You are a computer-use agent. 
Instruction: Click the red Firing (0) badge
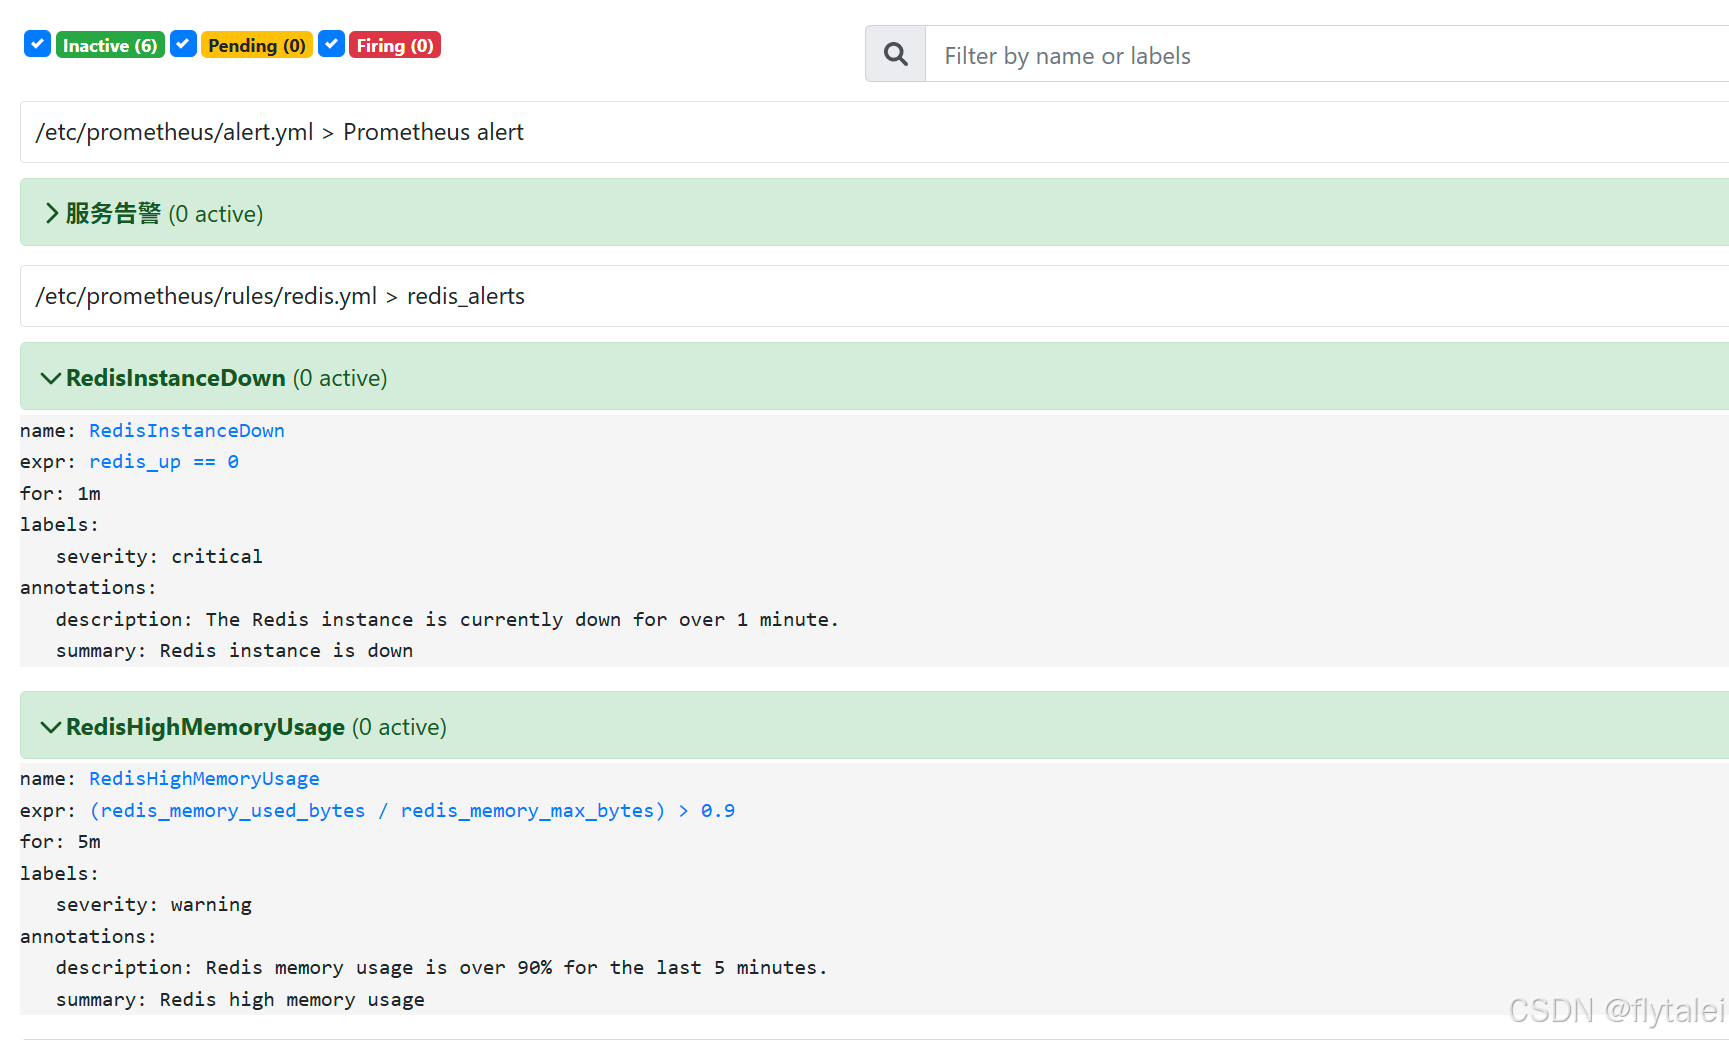coord(395,45)
